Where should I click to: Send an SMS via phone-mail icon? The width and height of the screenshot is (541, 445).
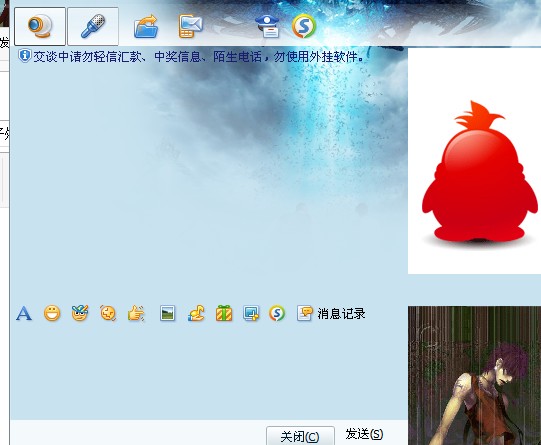(x=190, y=26)
